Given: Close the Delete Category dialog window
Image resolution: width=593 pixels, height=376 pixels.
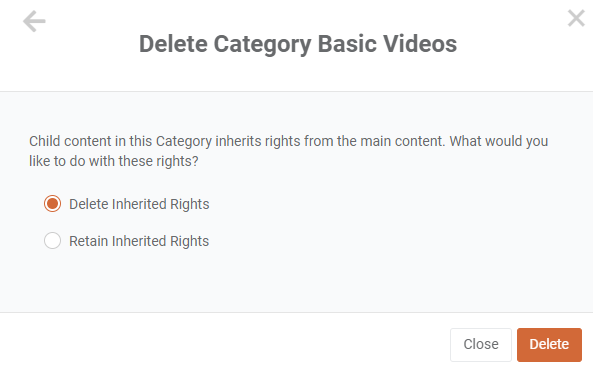Looking at the screenshot, I should [x=576, y=18].
